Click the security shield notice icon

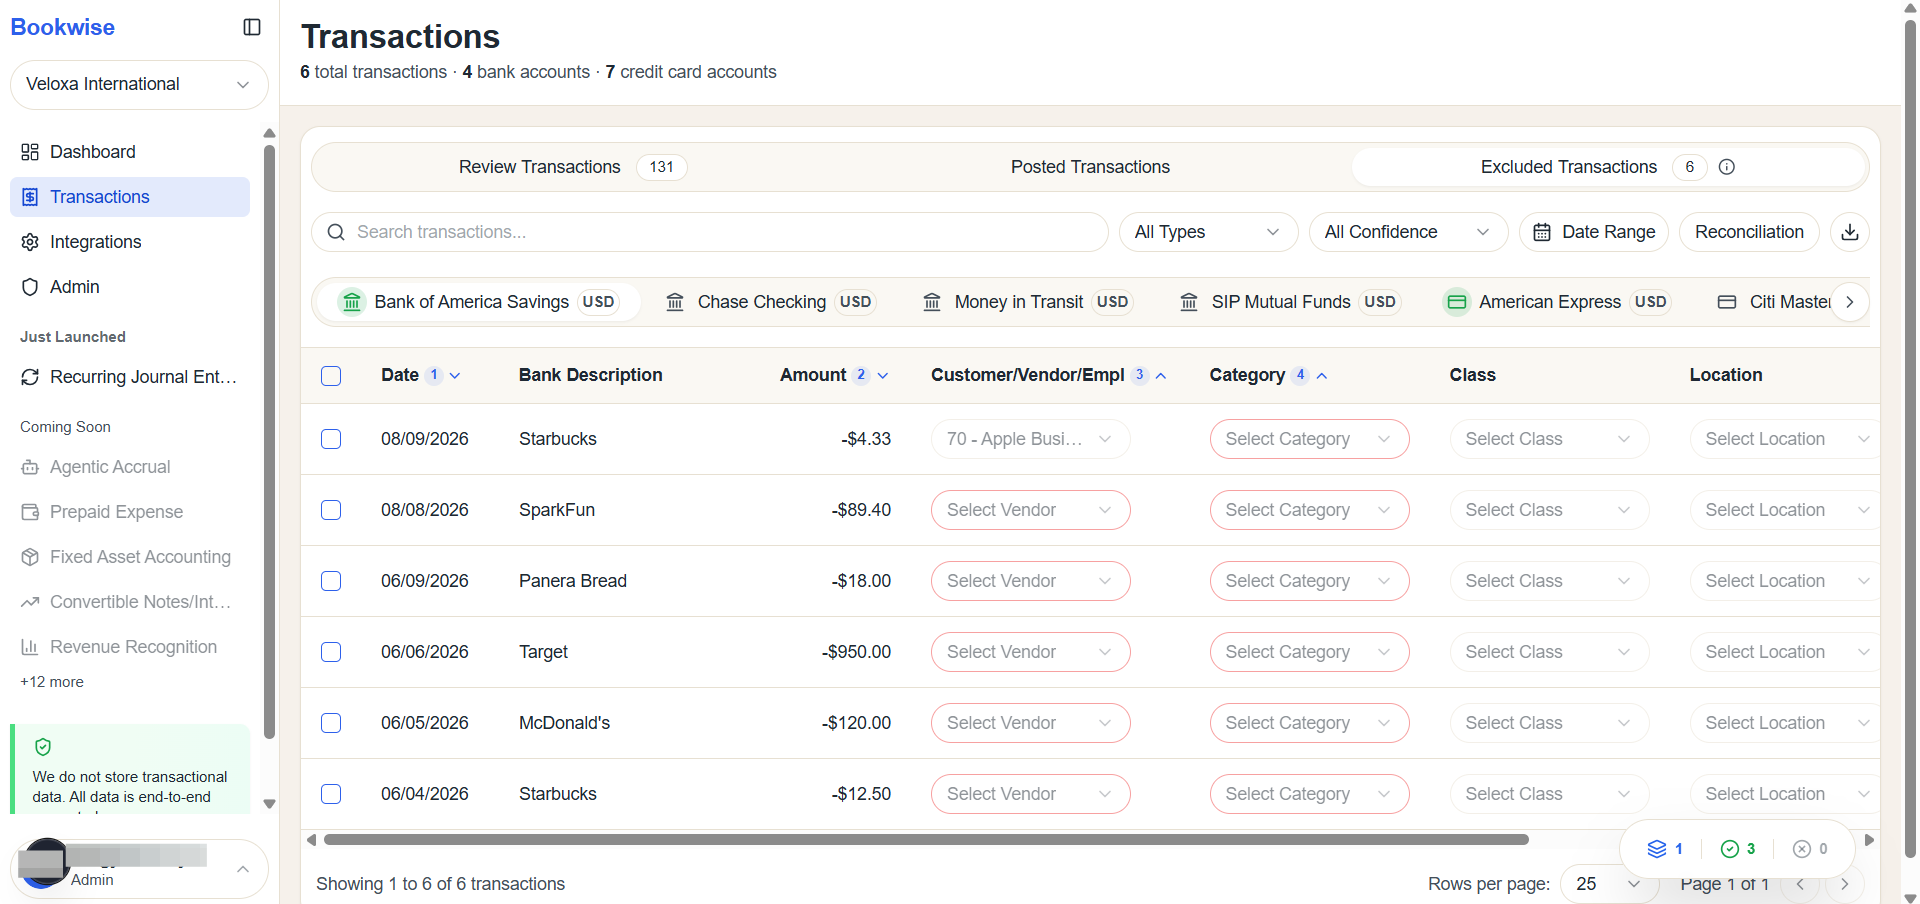pyautogui.click(x=43, y=747)
